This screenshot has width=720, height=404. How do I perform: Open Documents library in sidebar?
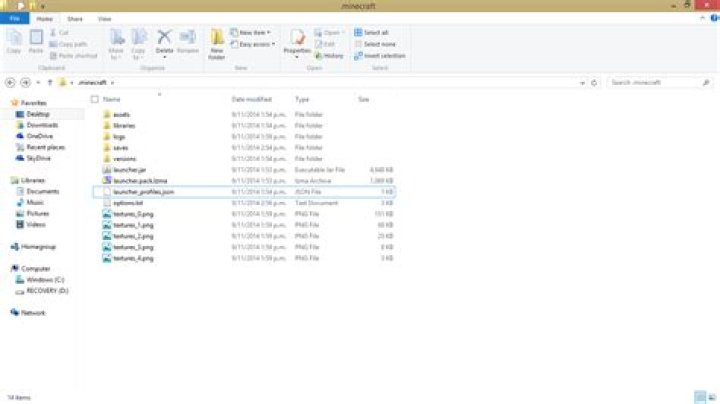click(43, 191)
